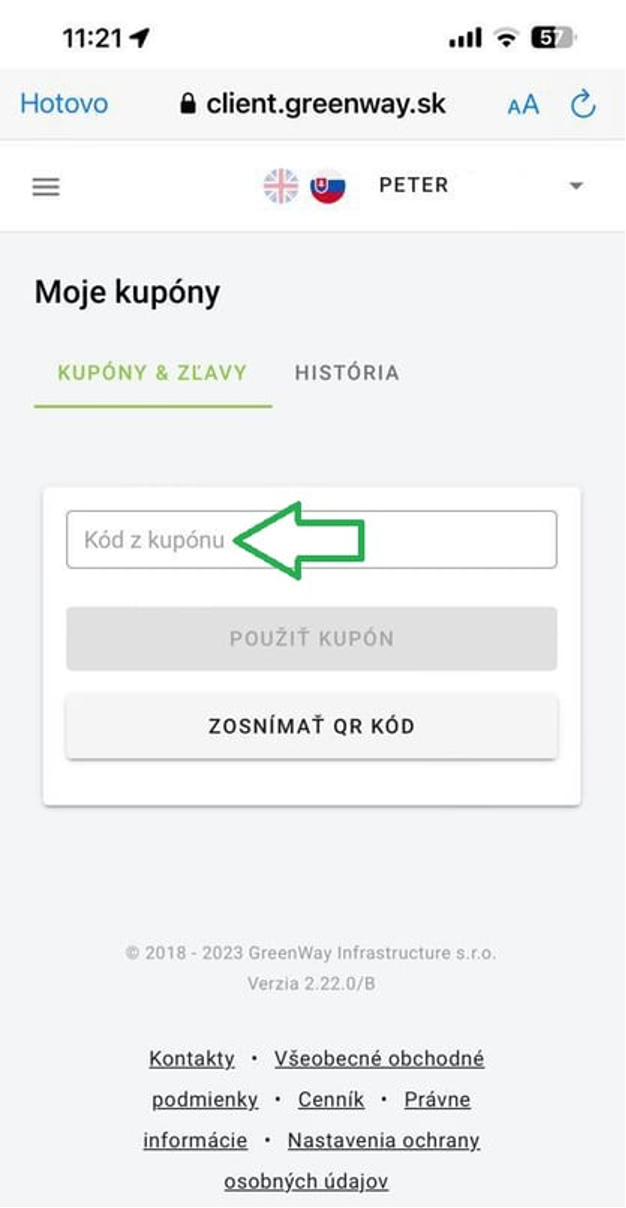Open the Právne informácie link

click(437, 1099)
